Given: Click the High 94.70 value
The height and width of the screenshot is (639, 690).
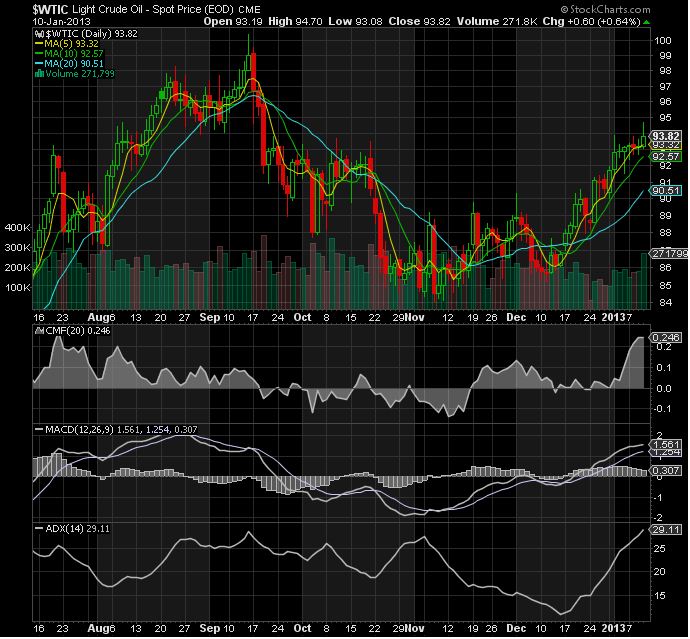Looking at the screenshot, I should tap(295, 21).
